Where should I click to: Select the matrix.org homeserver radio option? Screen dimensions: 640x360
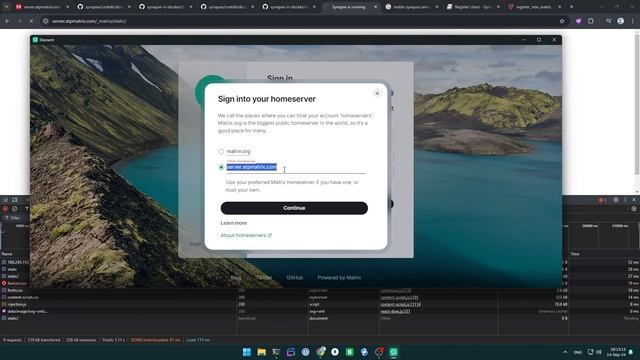click(221, 152)
